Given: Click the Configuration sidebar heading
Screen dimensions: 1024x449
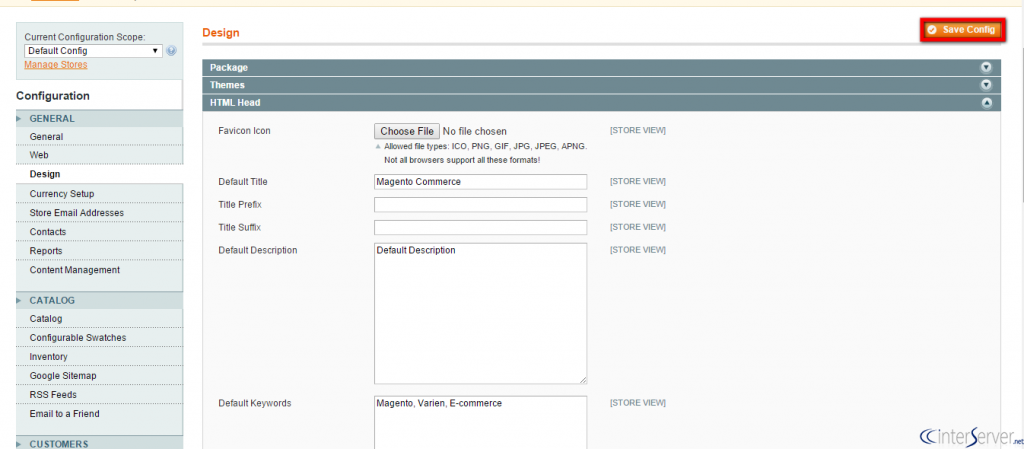Looking at the screenshot, I should (53, 96).
